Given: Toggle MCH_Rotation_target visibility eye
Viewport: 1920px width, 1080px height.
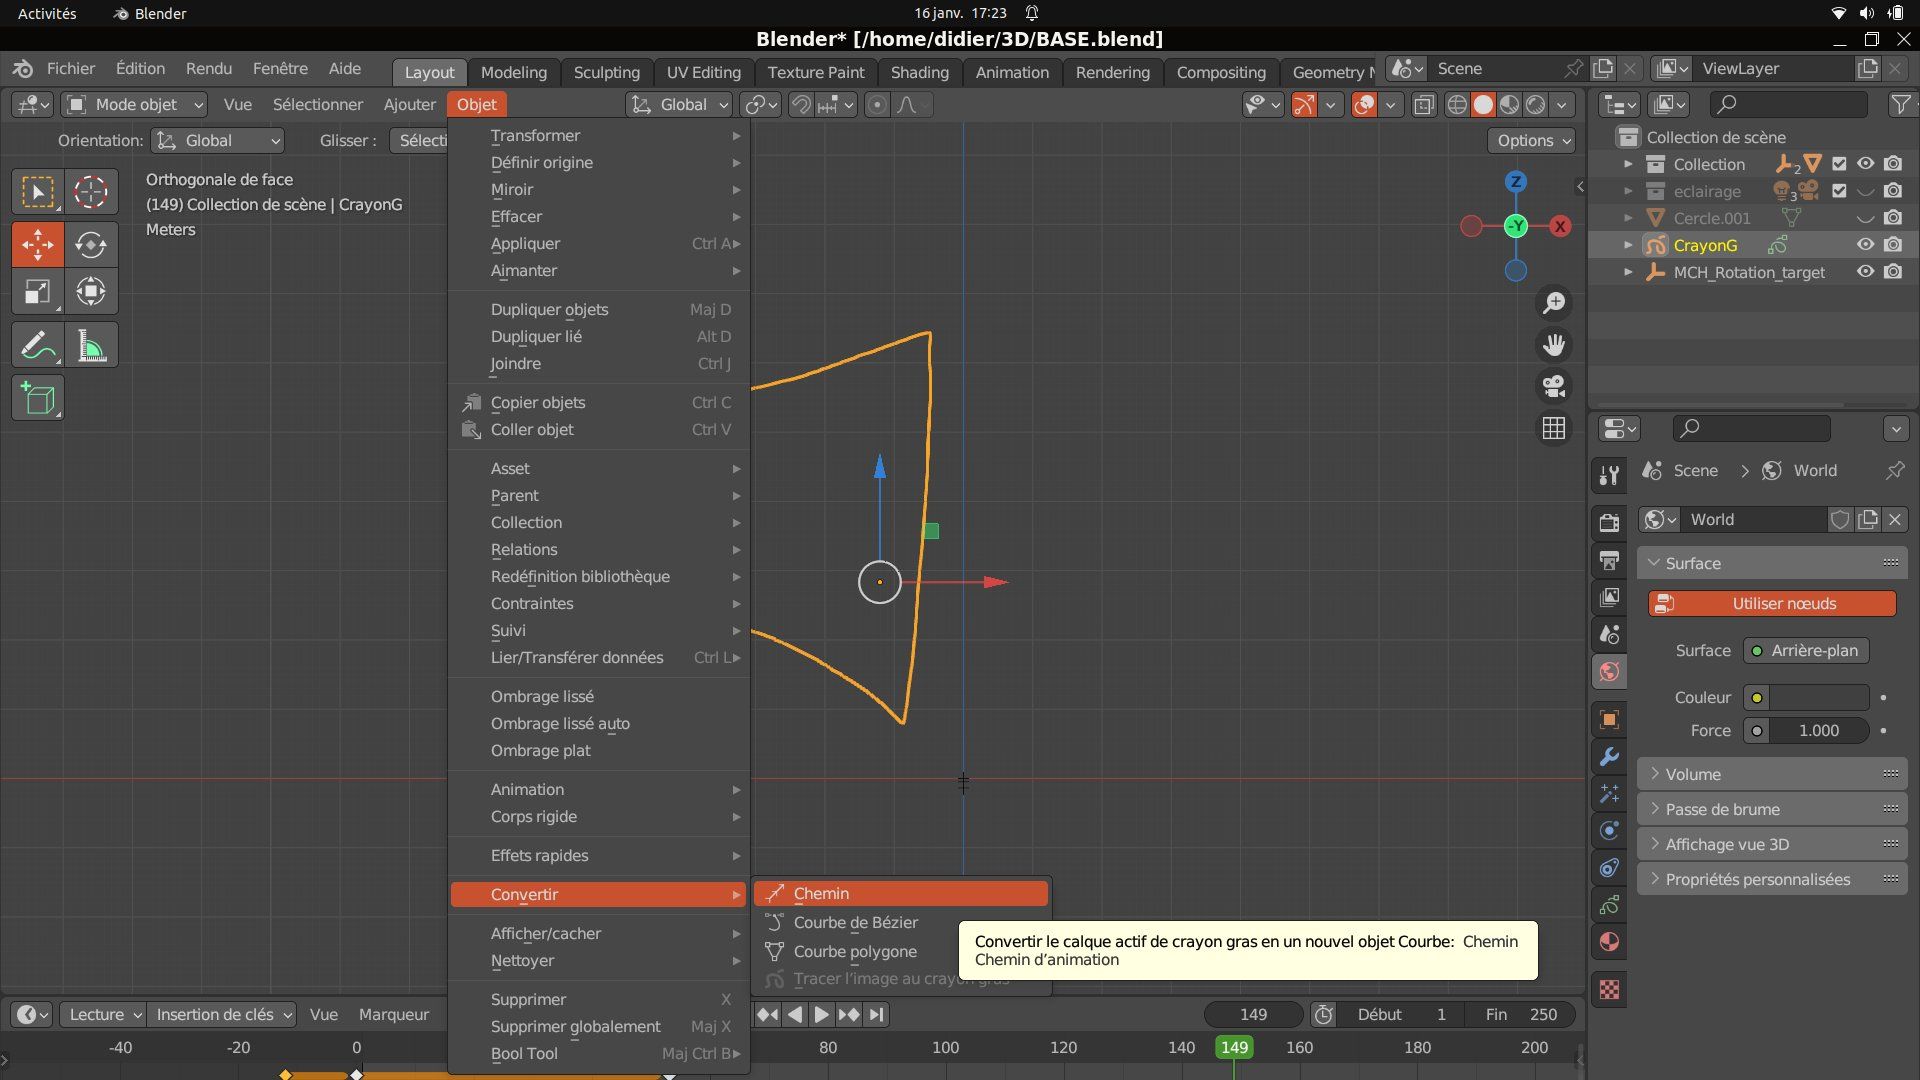Looking at the screenshot, I should click(1865, 272).
